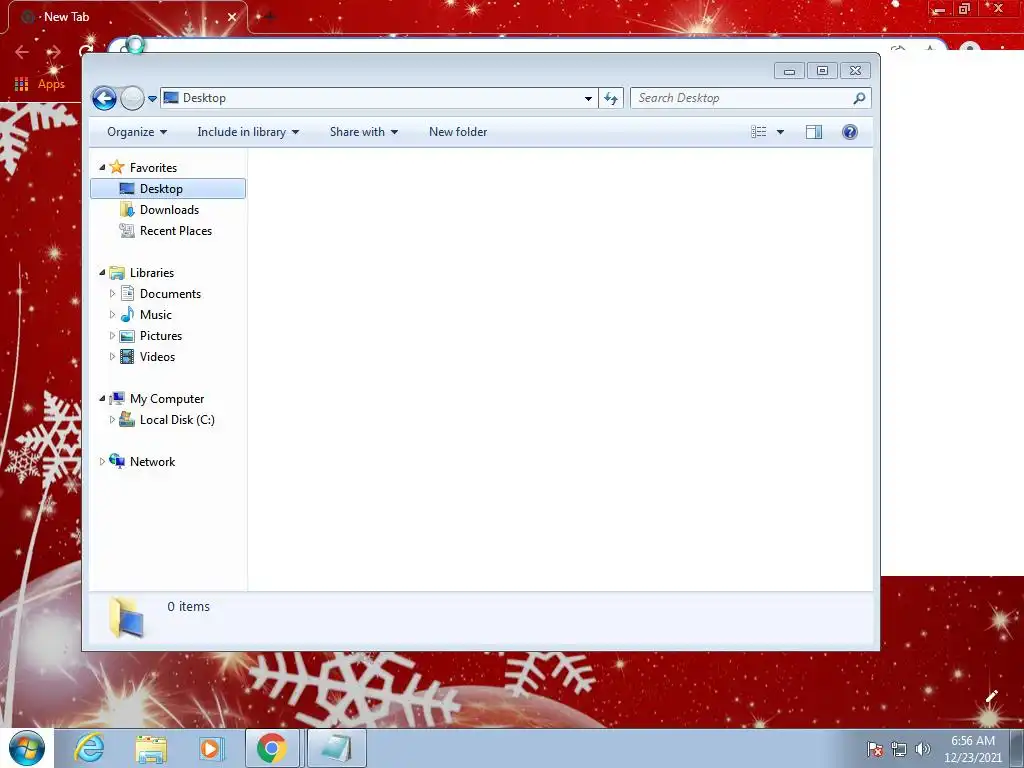This screenshot has height=768, width=1024.
Task: Click the search magnifier icon
Action: (859, 98)
